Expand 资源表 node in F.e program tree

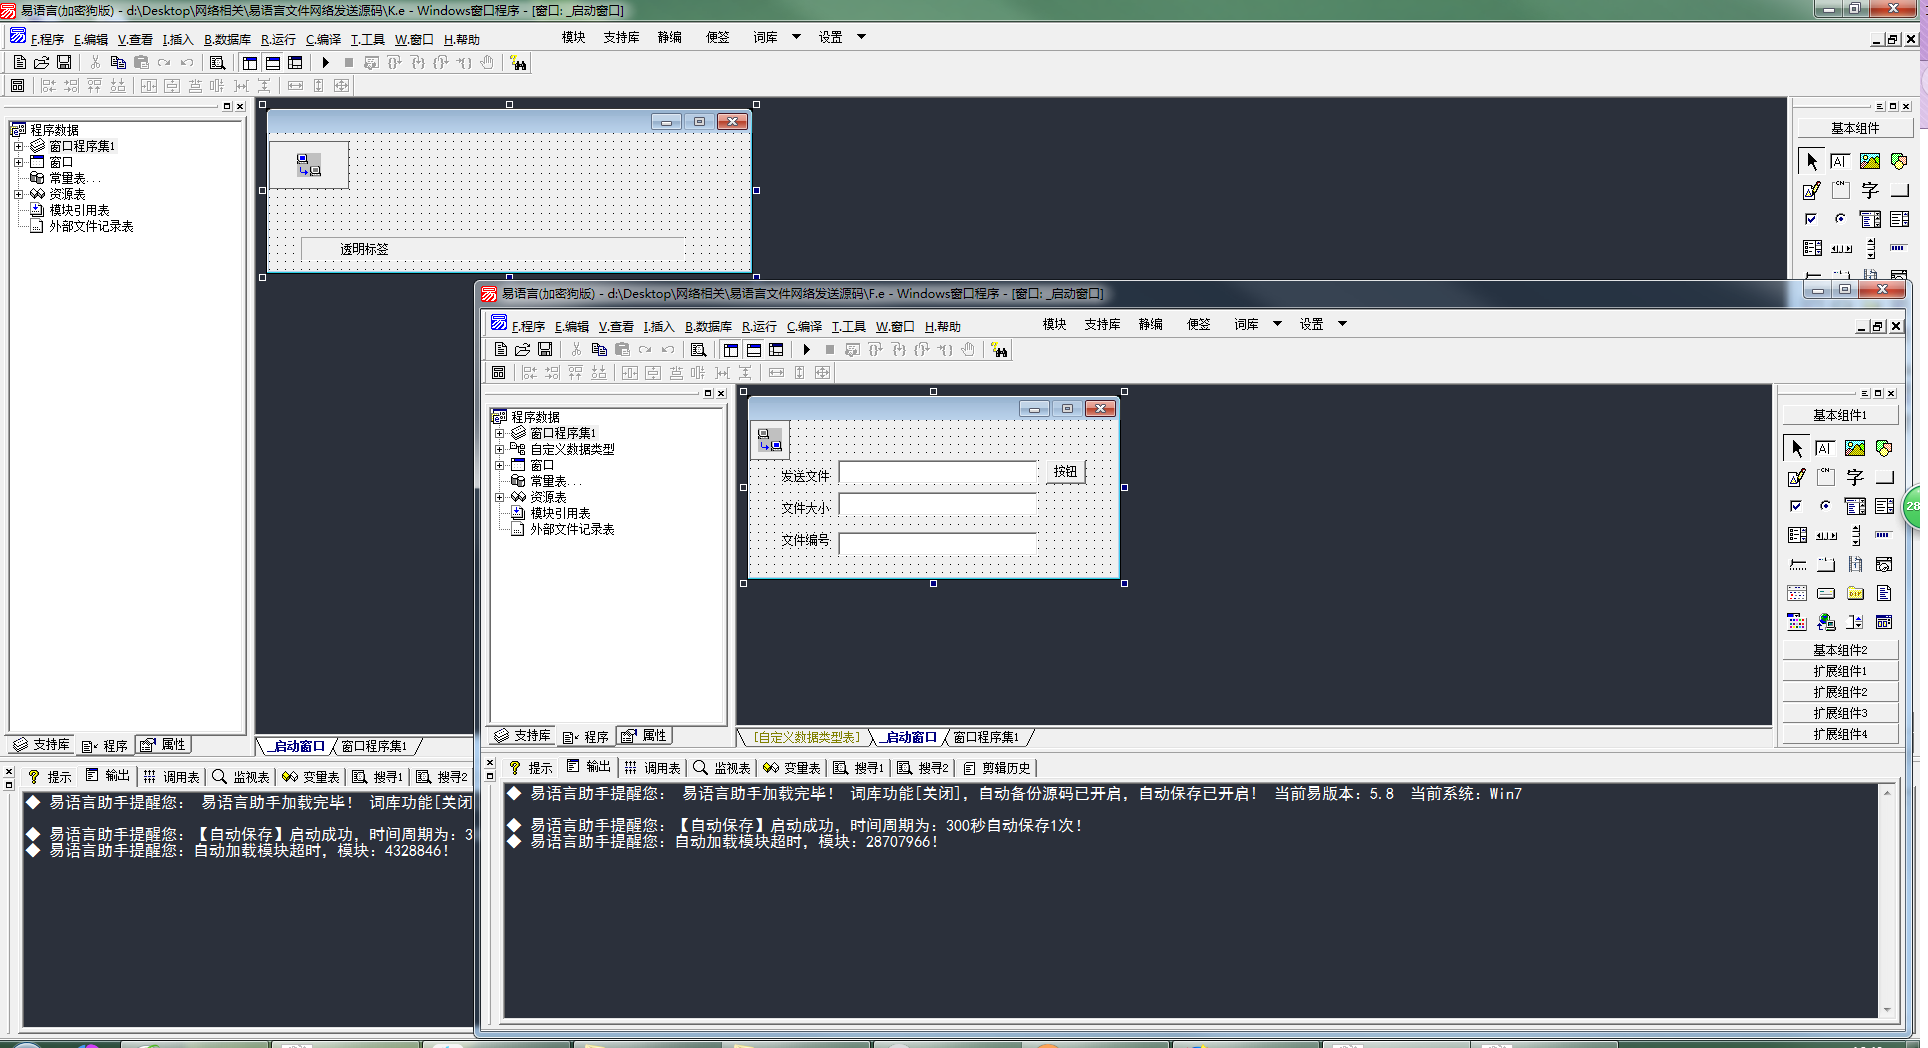click(x=499, y=498)
